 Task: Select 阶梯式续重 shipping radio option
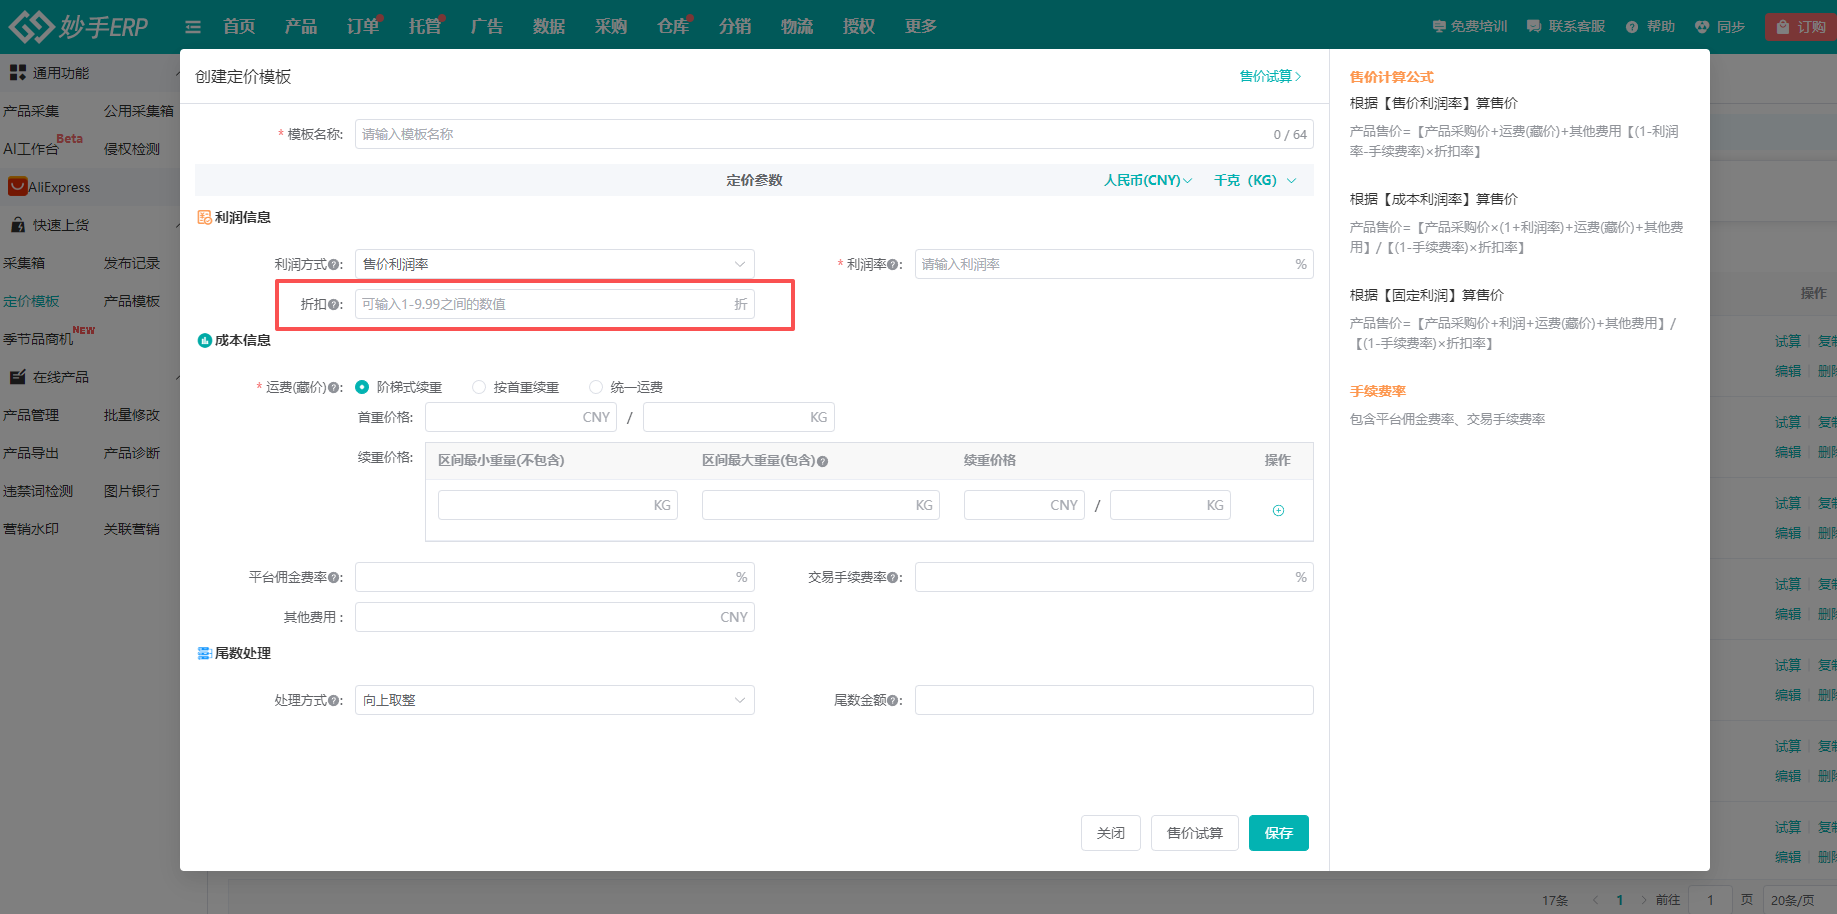pyautogui.click(x=362, y=387)
